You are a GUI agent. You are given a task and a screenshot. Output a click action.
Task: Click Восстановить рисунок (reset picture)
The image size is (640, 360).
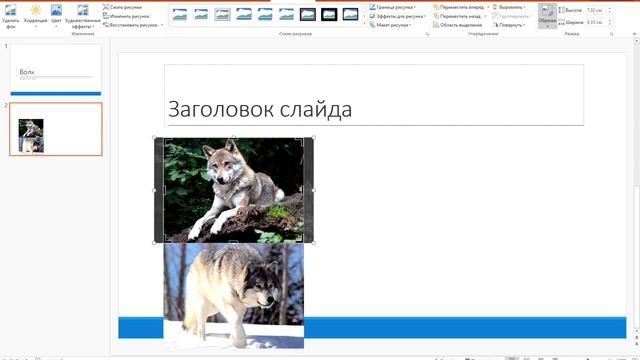click(x=130, y=25)
